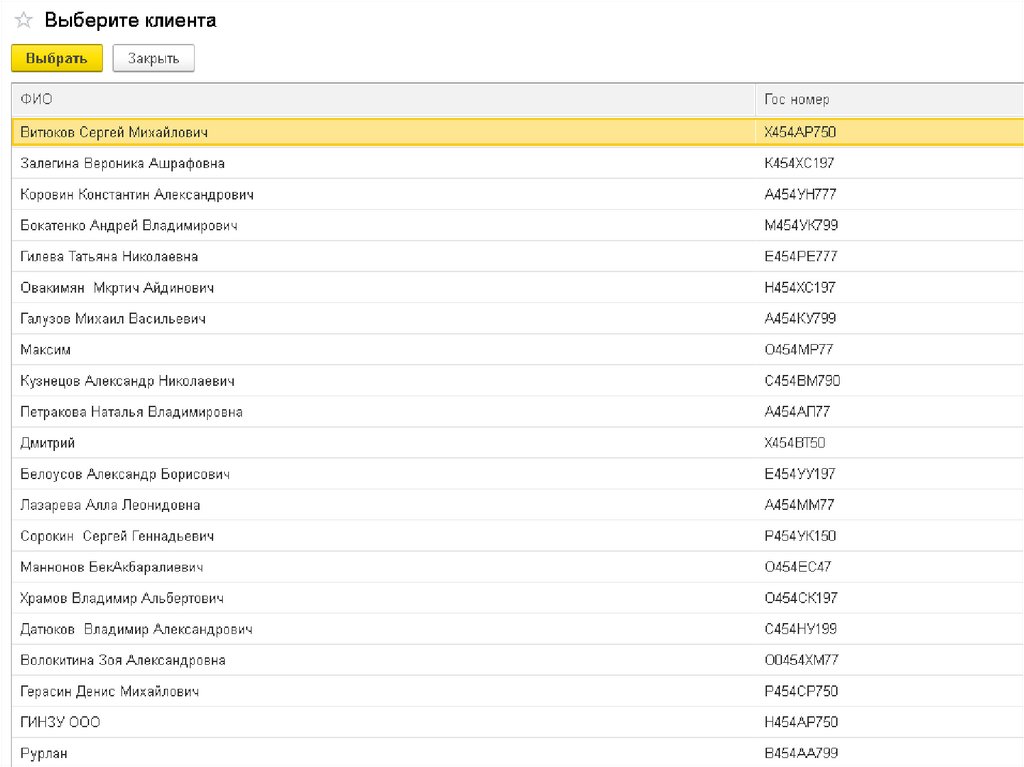The image size is (1024, 767).
Task: Select client Бокатенко Андрей Владимирович
Action: 129,225
